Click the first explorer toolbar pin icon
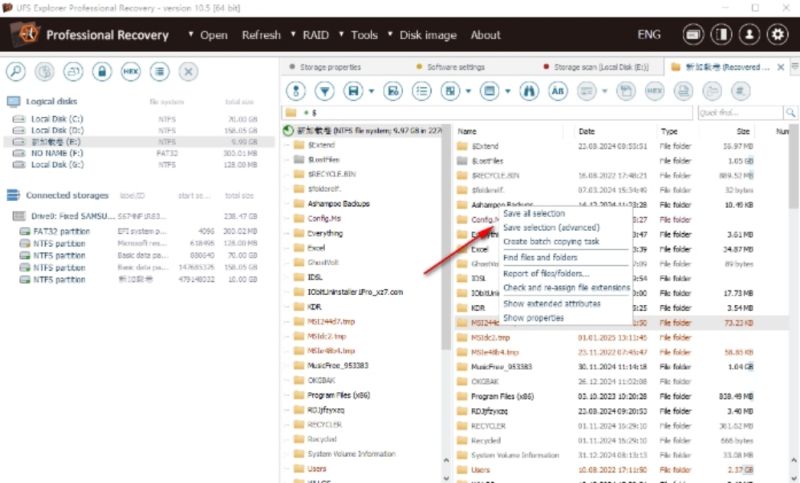This screenshot has width=800, height=483. pos(296,91)
